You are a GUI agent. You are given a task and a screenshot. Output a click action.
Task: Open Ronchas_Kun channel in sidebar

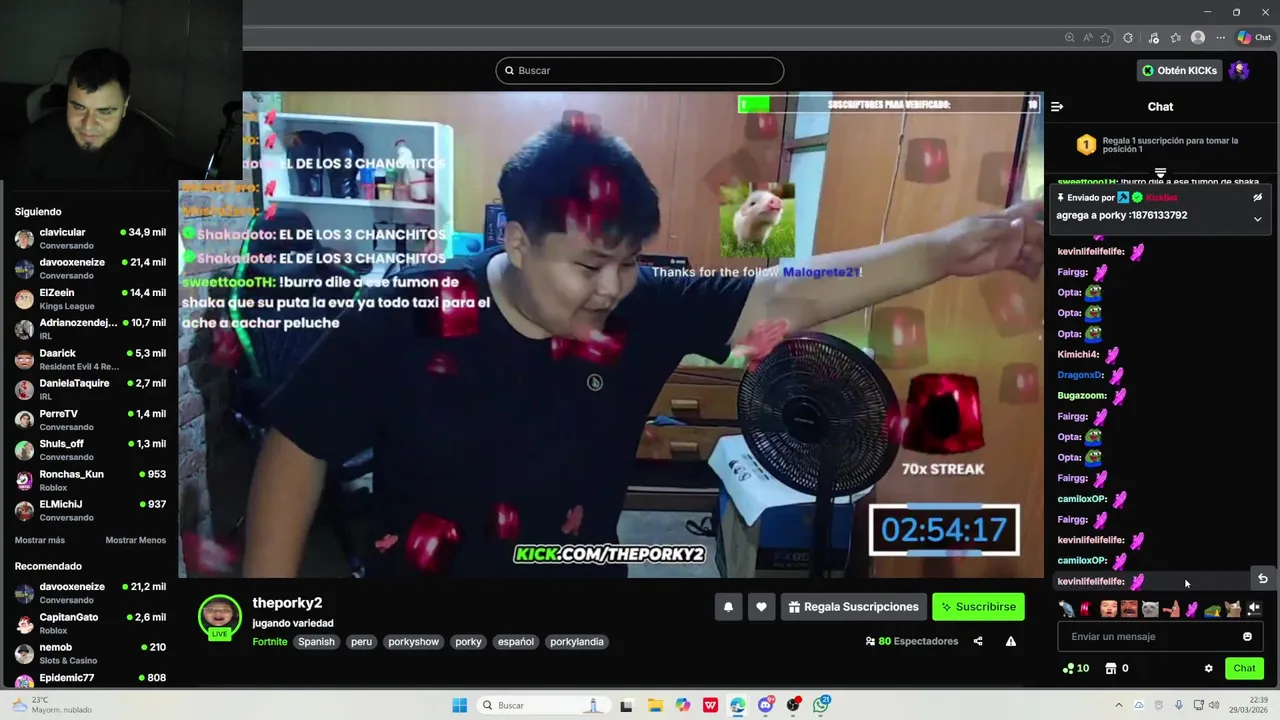tap(90, 480)
